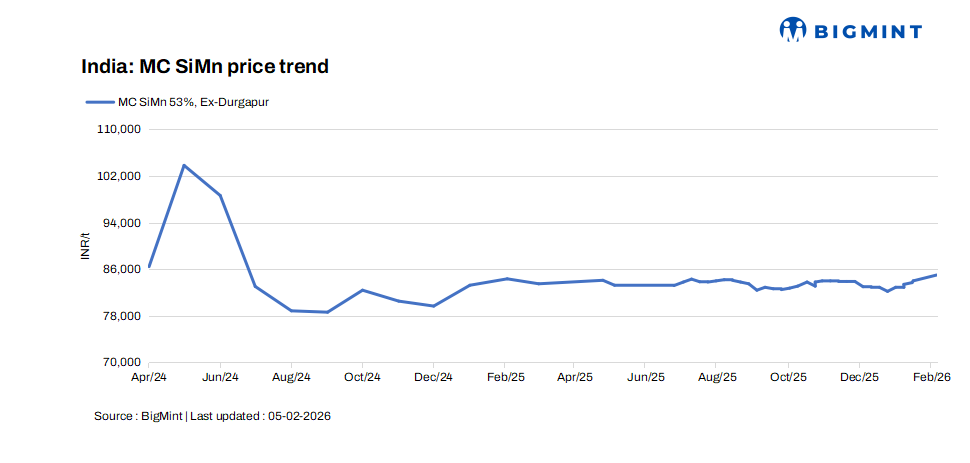Click the Feb/25 x-axis label
The height and width of the screenshot is (463, 970).
(x=505, y=377)
